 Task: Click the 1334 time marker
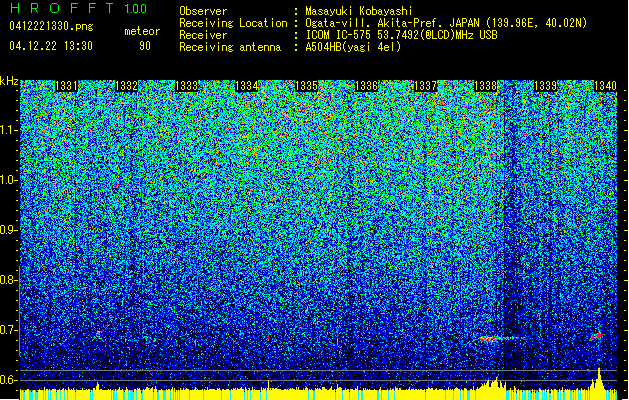246,86
